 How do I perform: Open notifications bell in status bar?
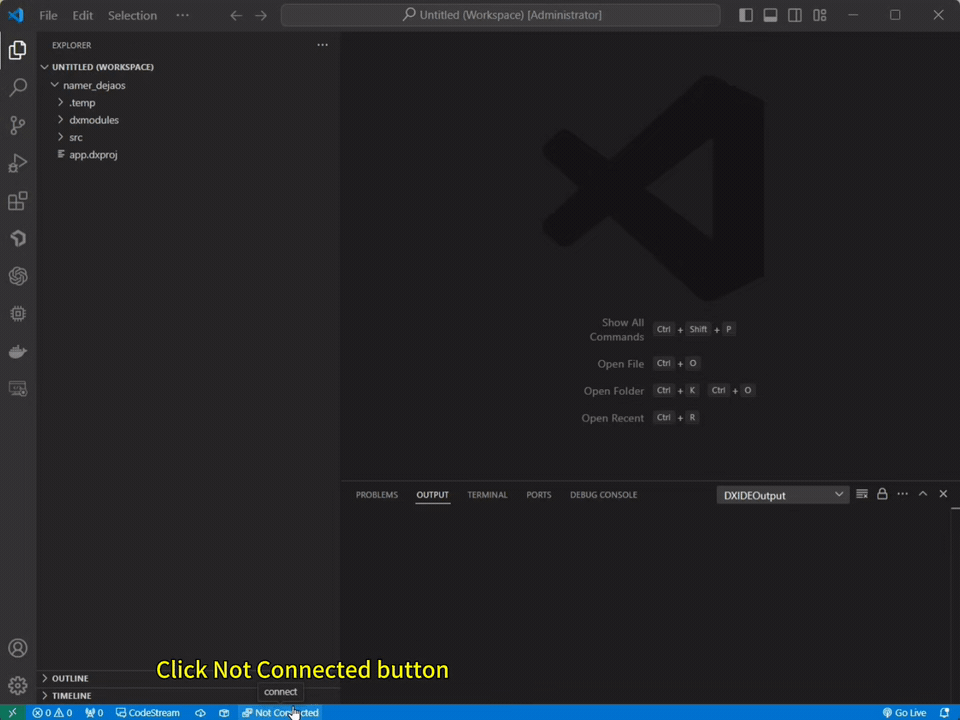pos(944,713)
